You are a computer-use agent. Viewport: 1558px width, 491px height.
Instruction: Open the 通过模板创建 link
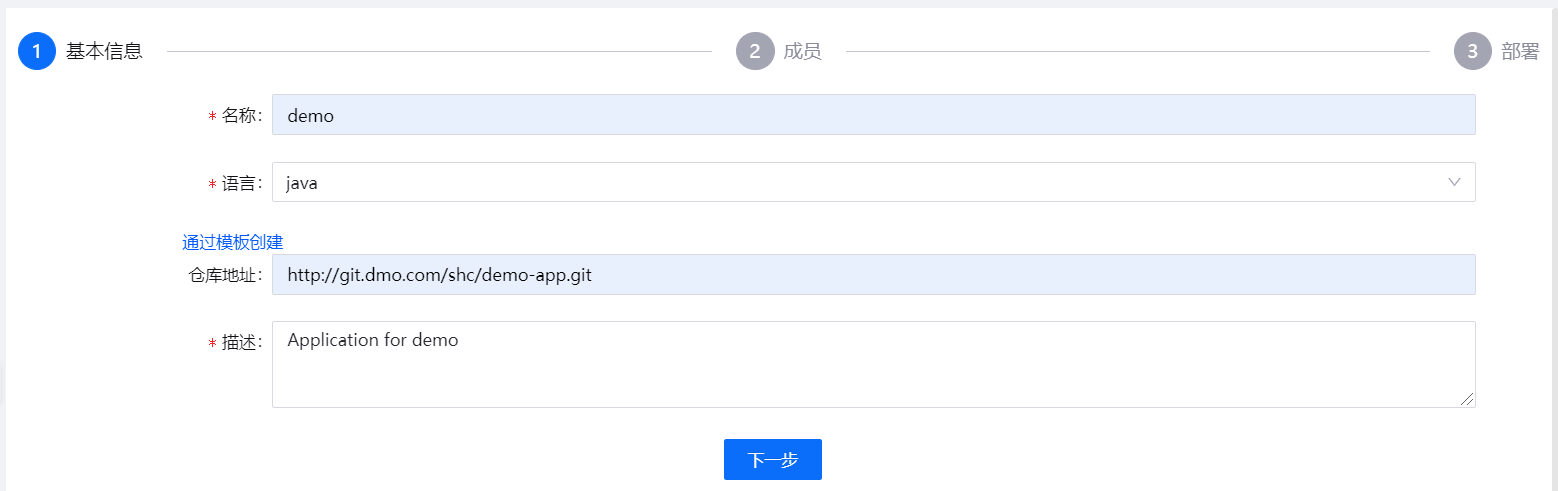tap(233, 242)
